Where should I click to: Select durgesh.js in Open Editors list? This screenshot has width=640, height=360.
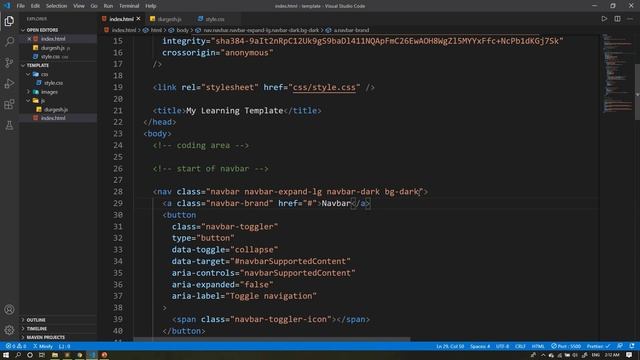tap(58, 48)
